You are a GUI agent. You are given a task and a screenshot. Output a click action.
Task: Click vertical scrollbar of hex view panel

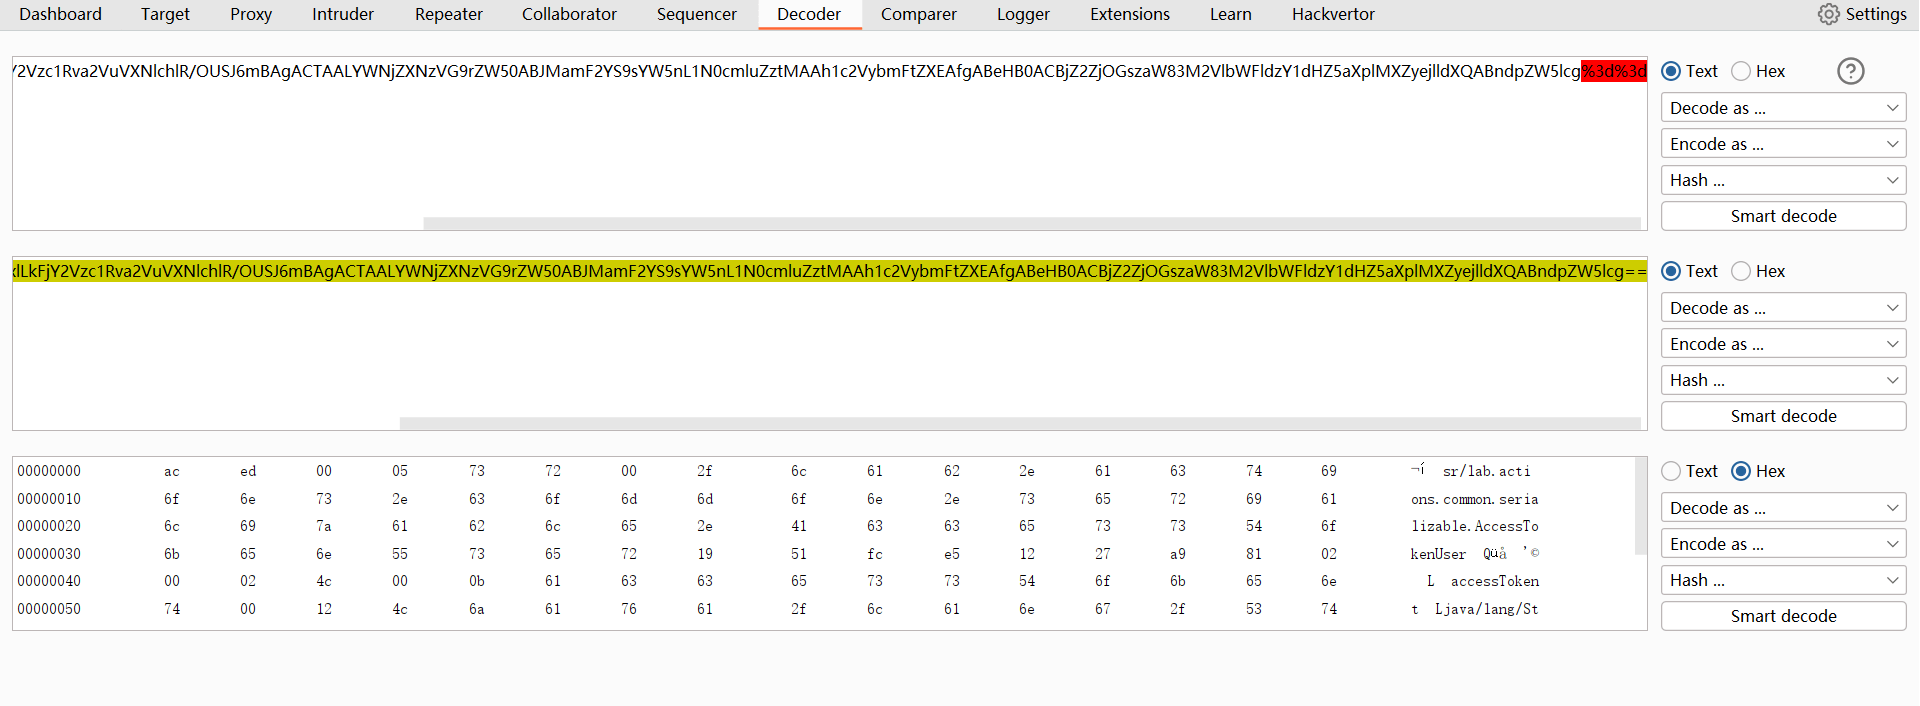tap(1640, 506)
